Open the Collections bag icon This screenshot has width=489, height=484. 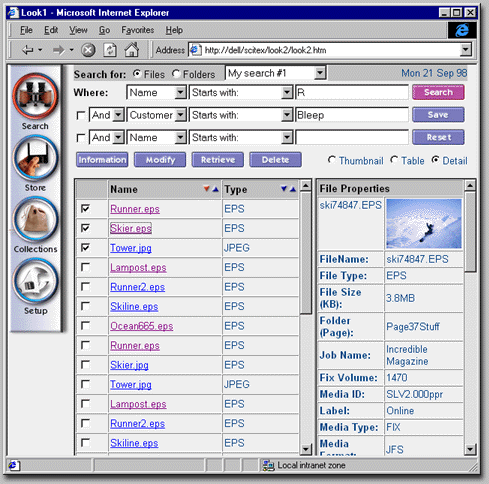[x=35, y=219]
